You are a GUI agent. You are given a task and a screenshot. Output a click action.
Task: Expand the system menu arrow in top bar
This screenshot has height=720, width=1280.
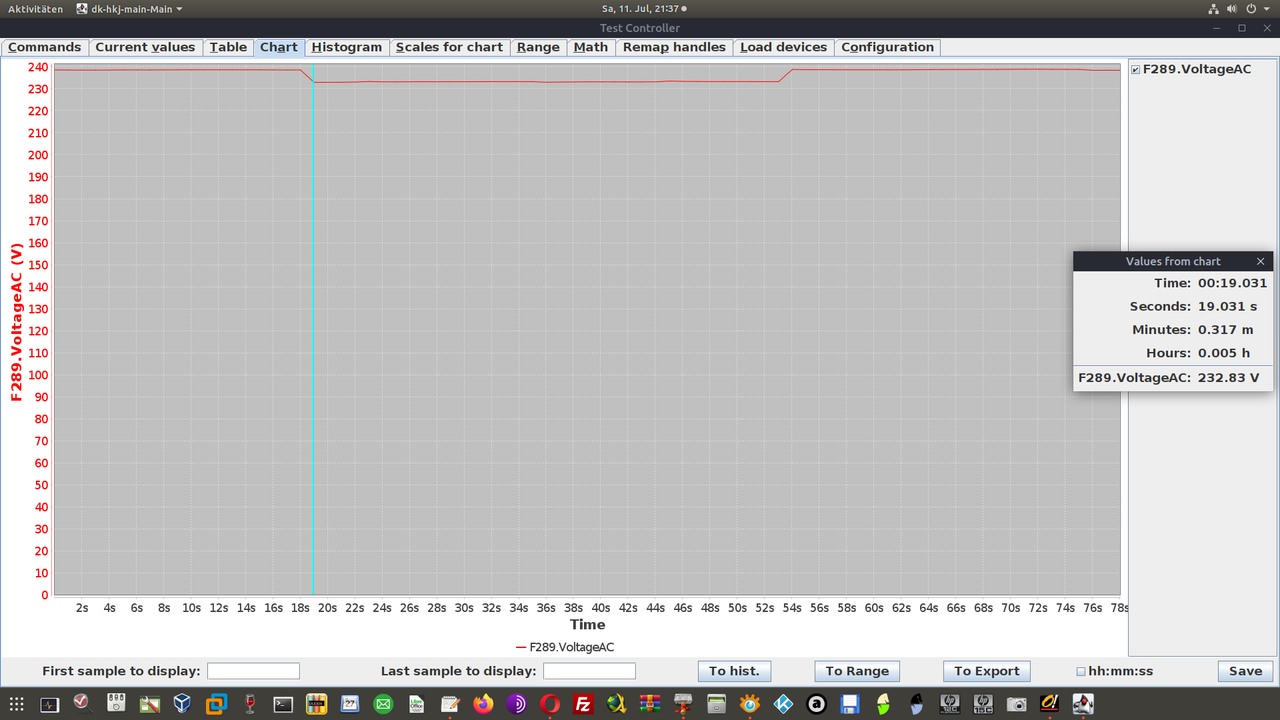pos(1267,8)
